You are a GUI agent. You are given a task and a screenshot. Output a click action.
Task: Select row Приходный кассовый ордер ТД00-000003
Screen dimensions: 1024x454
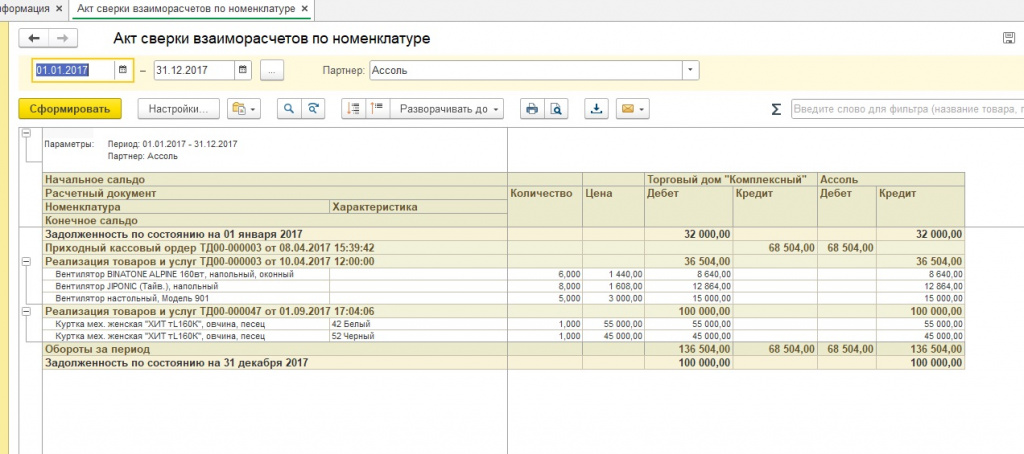point(503,248)
